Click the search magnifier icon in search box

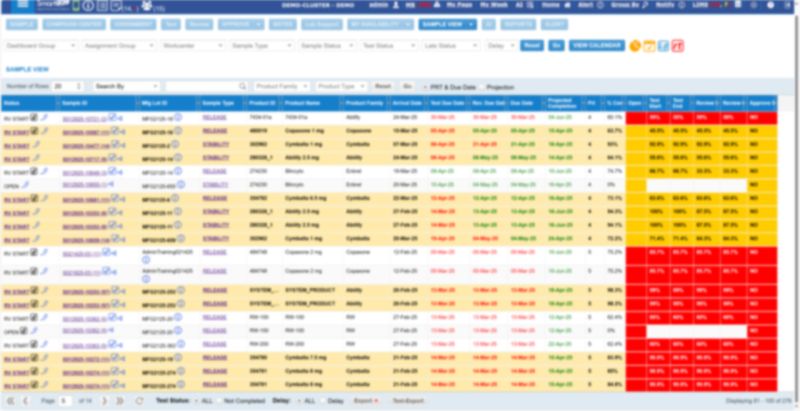243,87
